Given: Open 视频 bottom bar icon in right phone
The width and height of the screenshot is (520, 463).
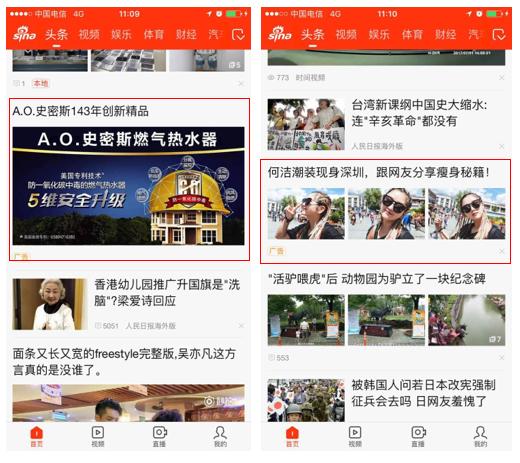Looking at the screenshot, I should pos(355,436).
